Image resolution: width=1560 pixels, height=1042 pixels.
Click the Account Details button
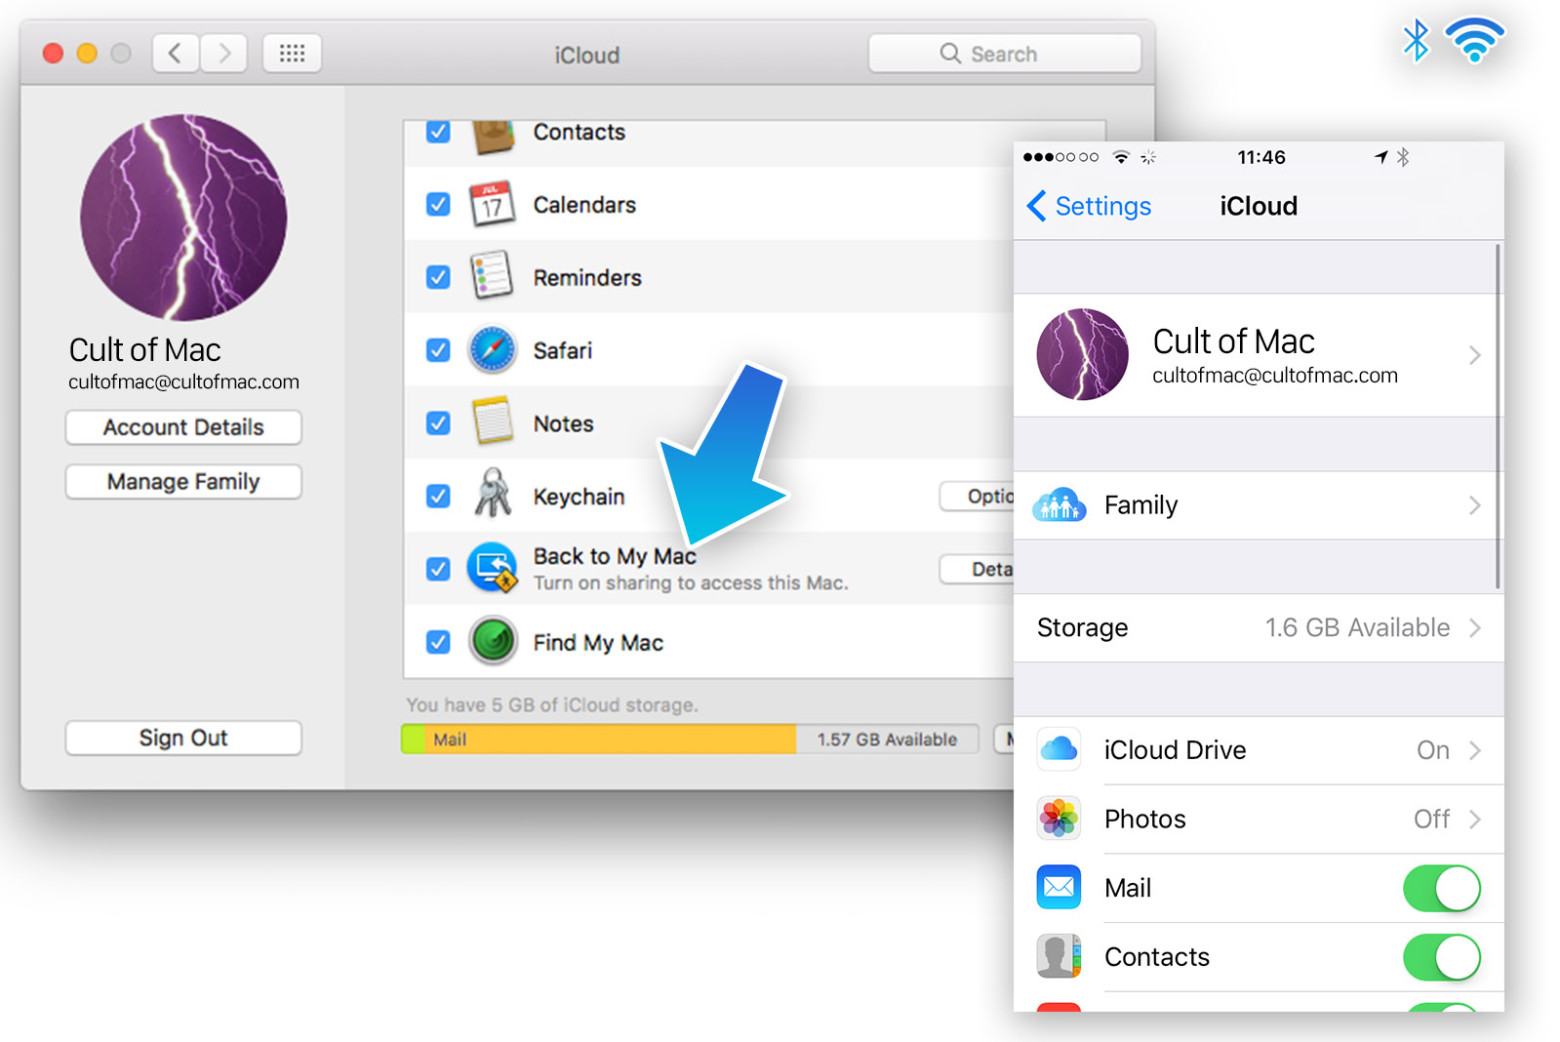click(183, 427)
